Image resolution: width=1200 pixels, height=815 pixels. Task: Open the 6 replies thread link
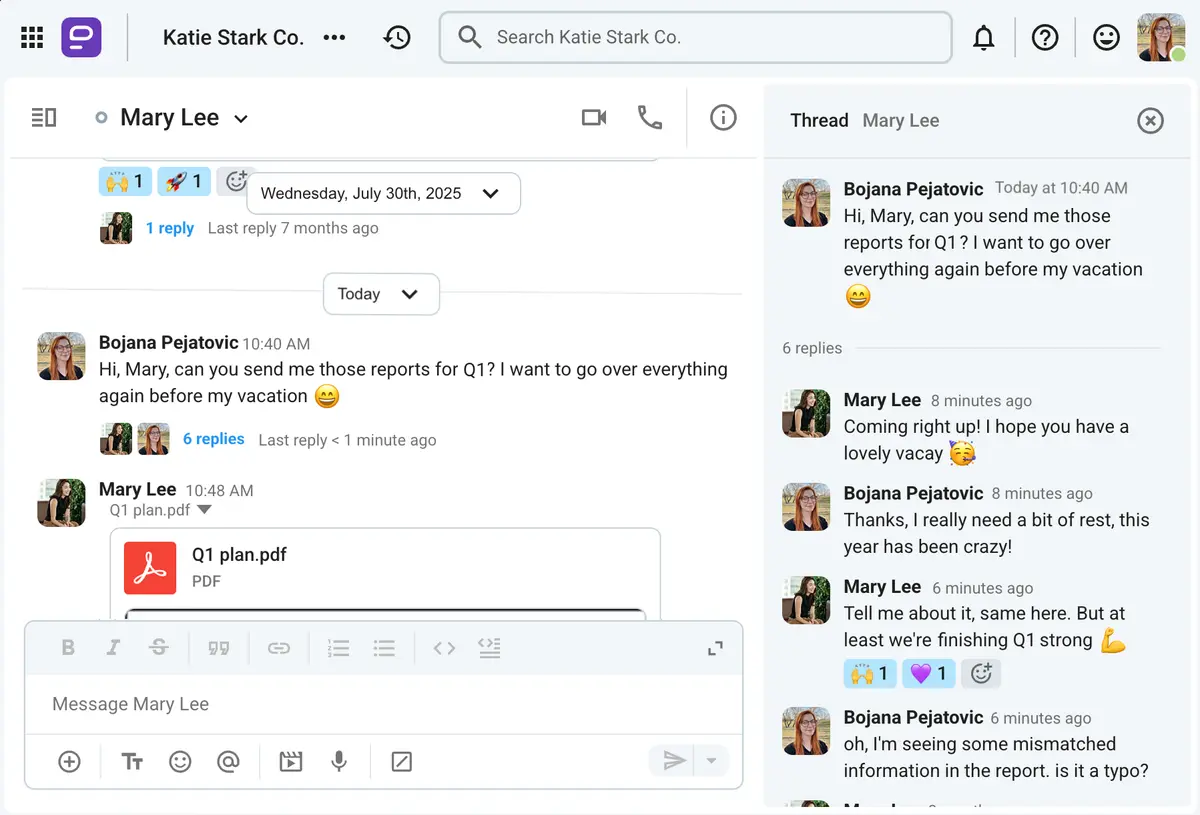(213, 439)
